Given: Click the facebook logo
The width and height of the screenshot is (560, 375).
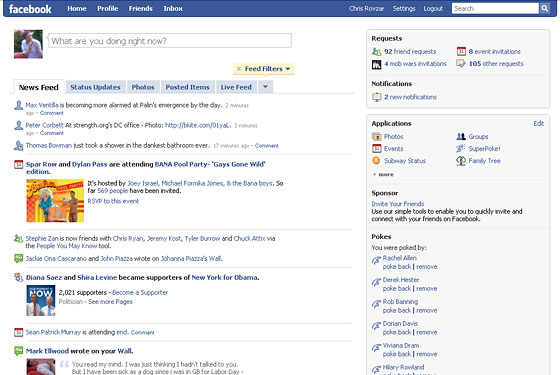Looking at the screenshot, I should click(x=30, y=9).
